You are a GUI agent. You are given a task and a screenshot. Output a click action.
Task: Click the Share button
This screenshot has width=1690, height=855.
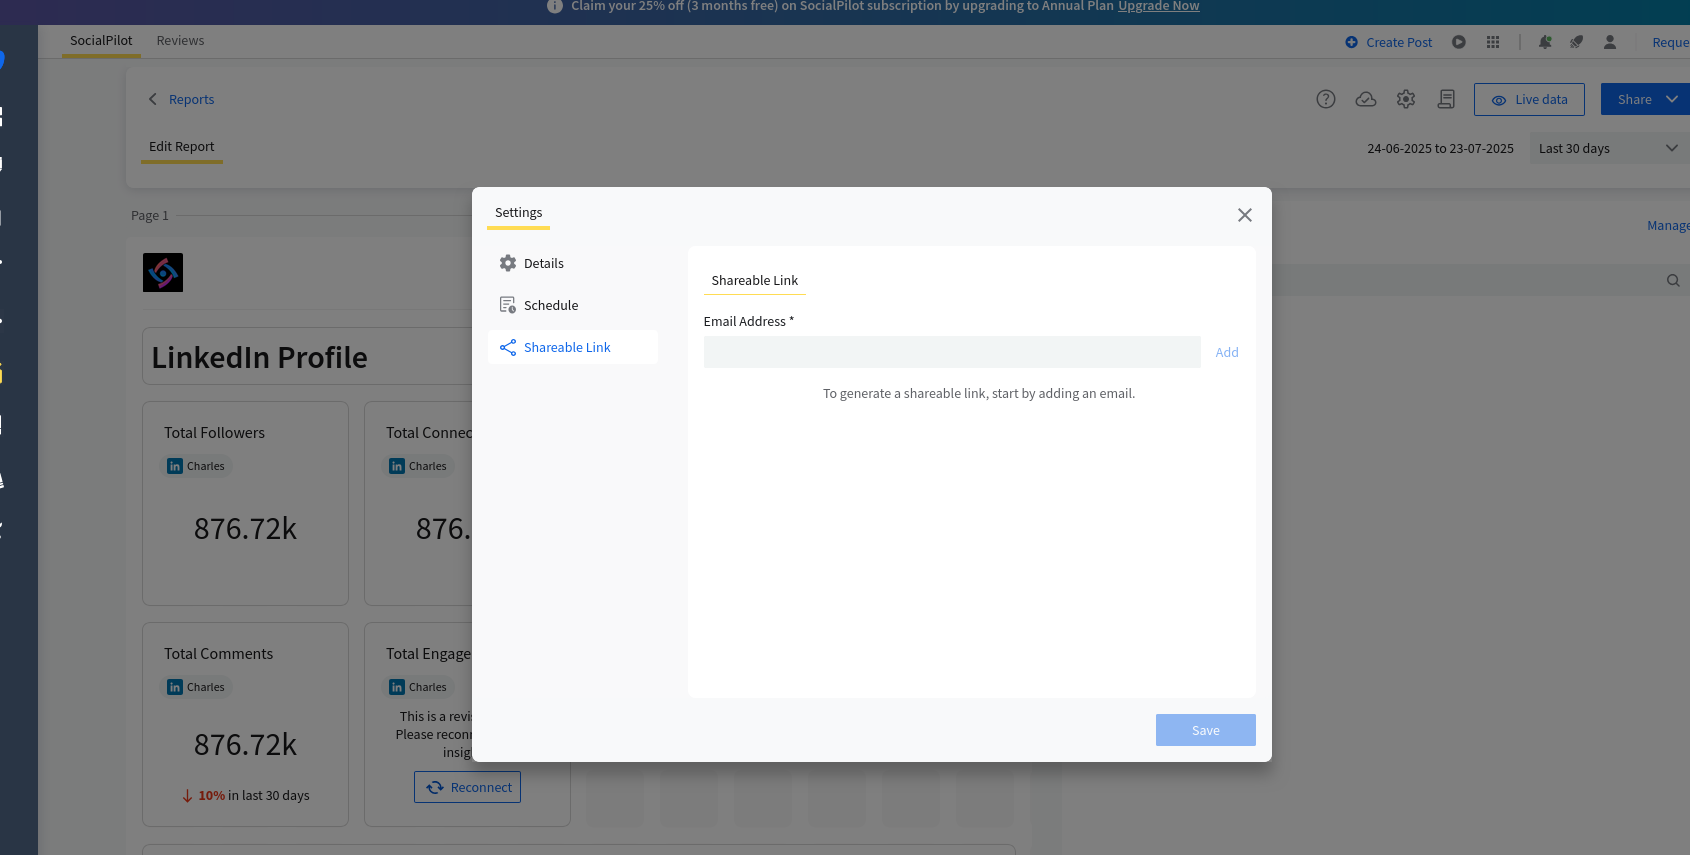[1635, 99]
